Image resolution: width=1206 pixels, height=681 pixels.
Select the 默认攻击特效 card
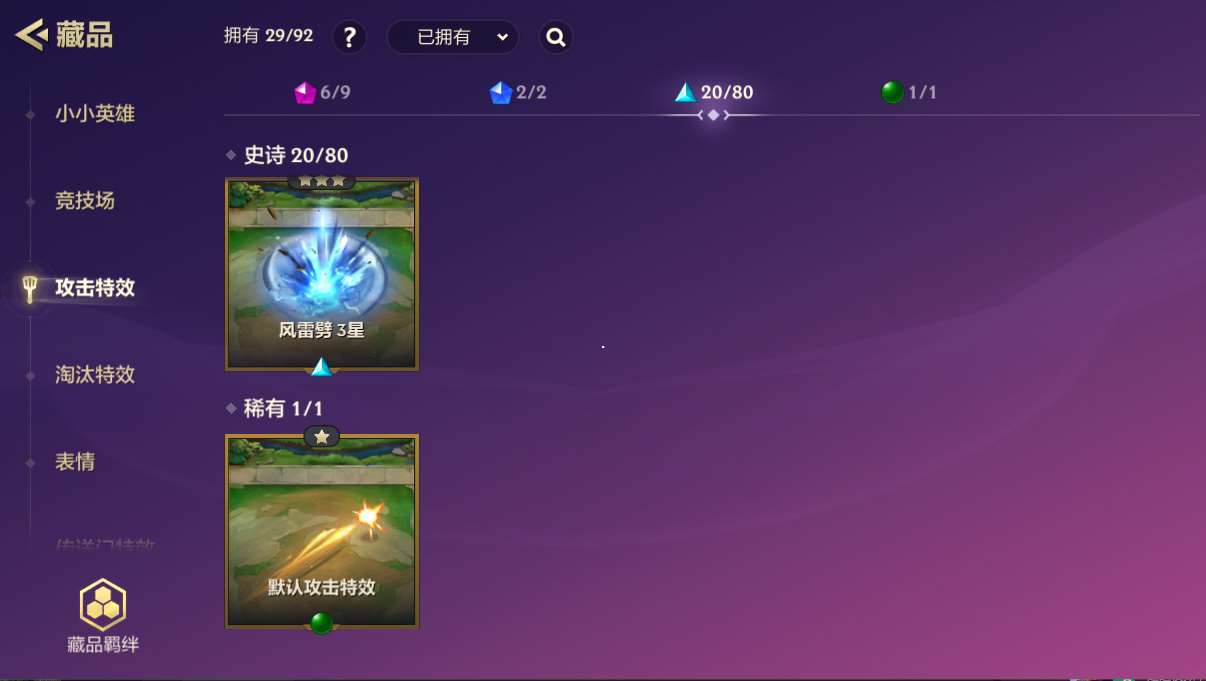(x=322, y=531)
